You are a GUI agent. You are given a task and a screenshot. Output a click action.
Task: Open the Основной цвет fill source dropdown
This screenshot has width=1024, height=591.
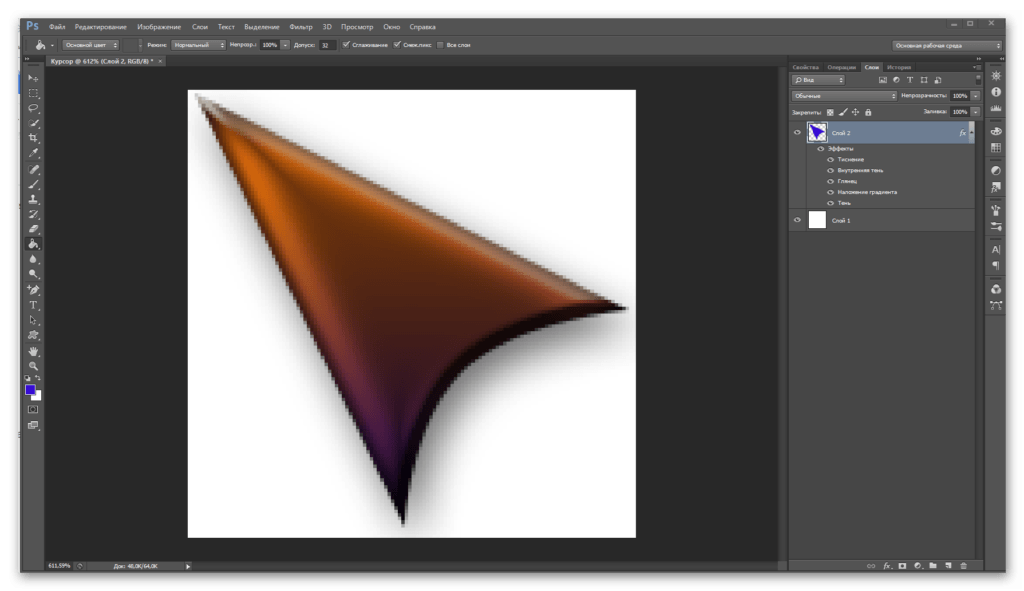point(91,45)
